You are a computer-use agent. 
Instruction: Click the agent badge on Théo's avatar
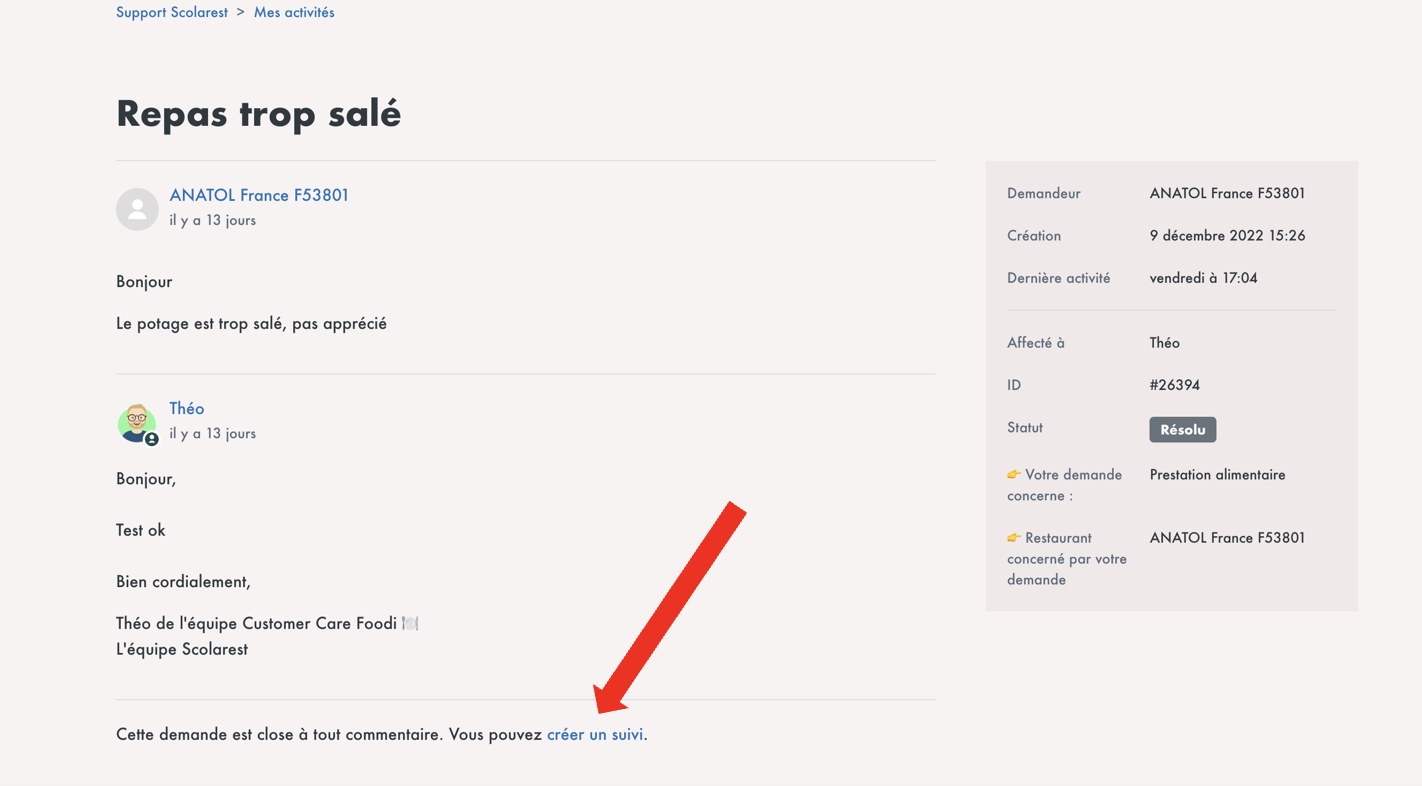tap(152, 439)
